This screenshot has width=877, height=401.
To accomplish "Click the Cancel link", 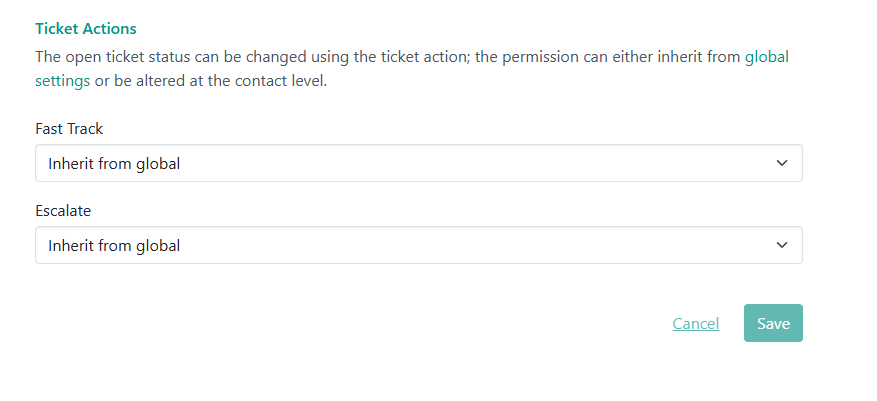I will coord(695,323).
